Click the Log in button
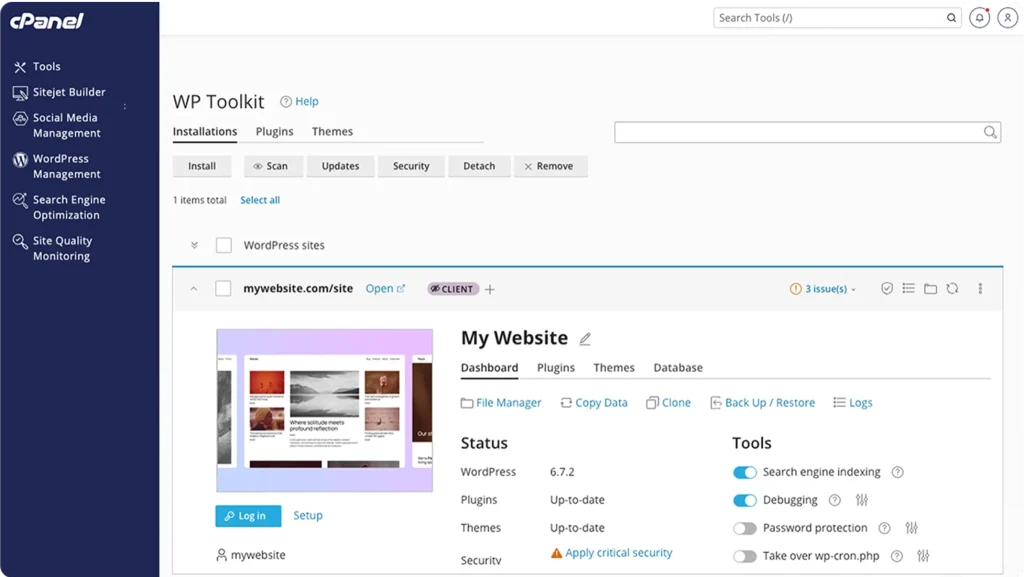 point(248,515)
